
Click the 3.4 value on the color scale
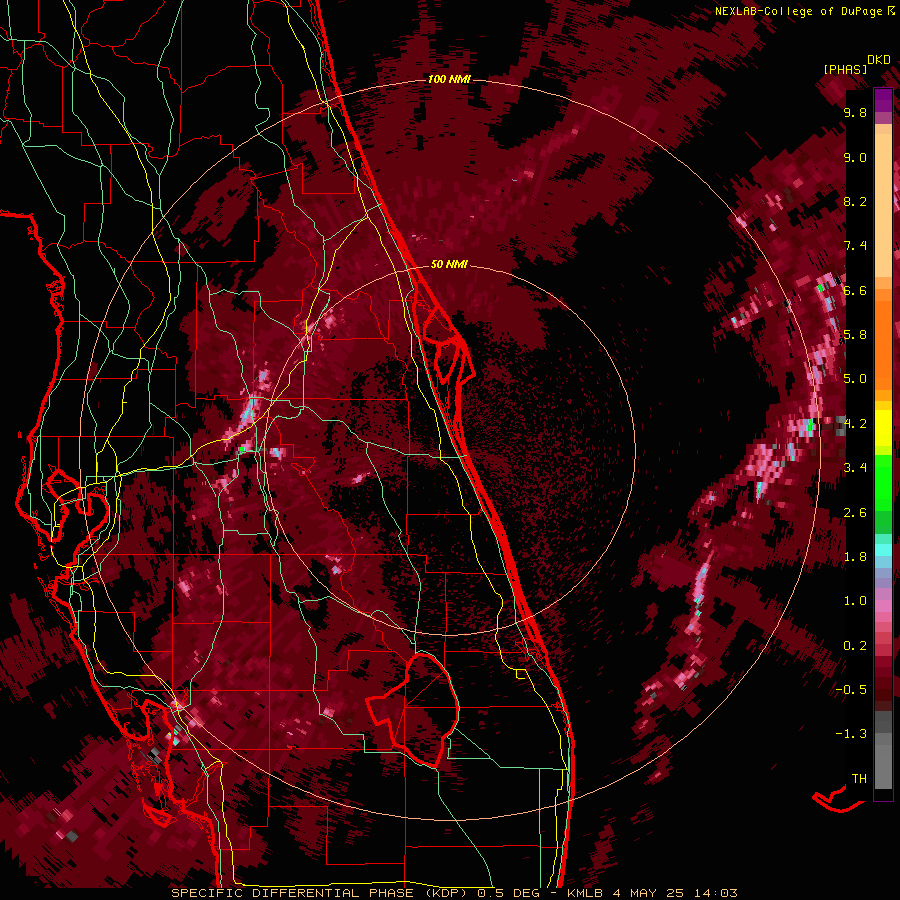(x=855, y=468)
